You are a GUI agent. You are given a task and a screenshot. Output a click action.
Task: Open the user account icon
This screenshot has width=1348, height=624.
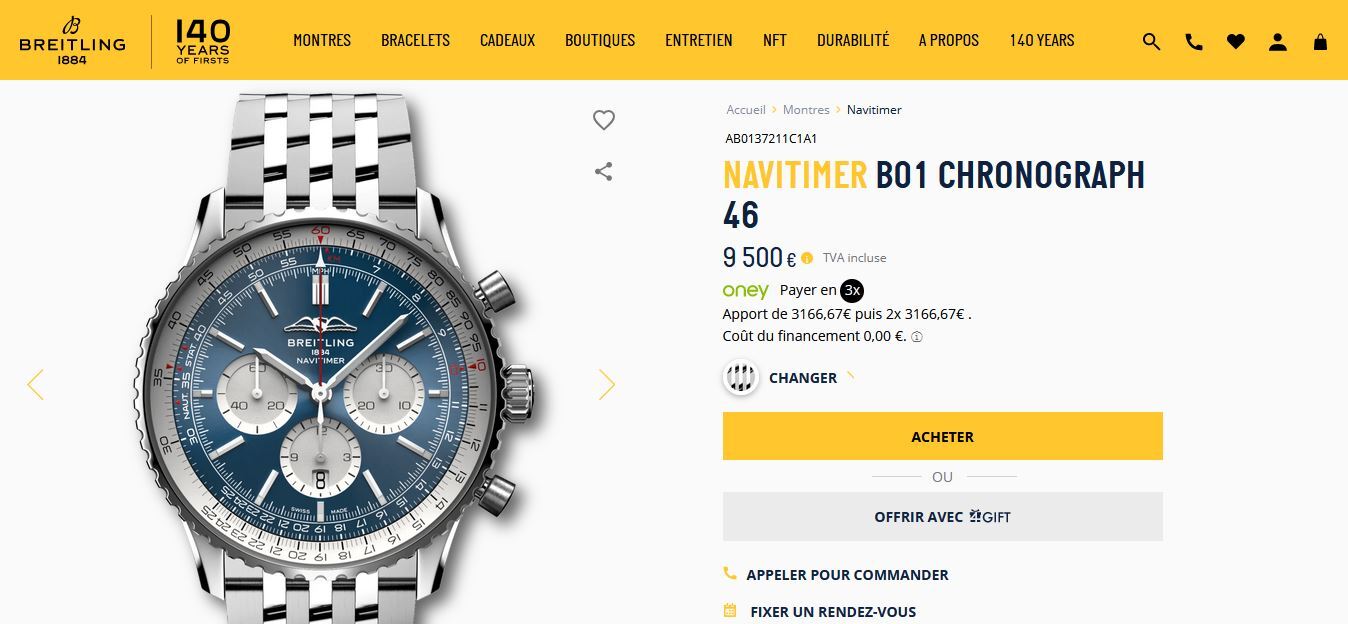(x=1278, y=41)
